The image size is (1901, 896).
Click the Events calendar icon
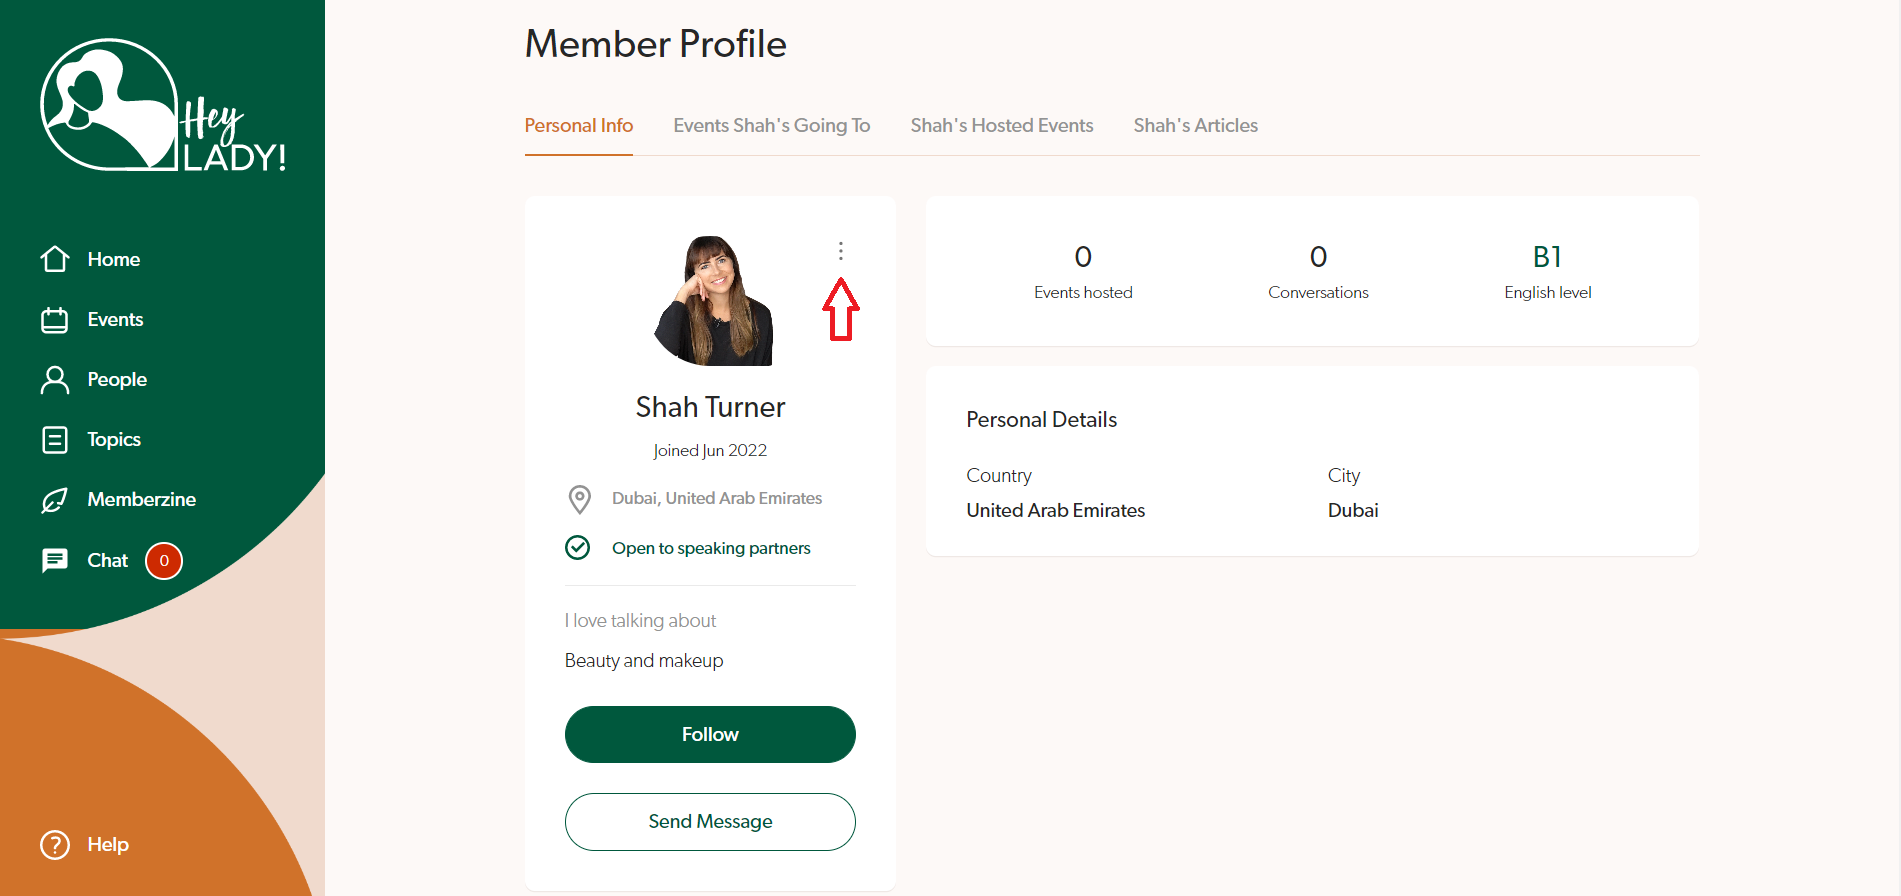pos(55,320)
